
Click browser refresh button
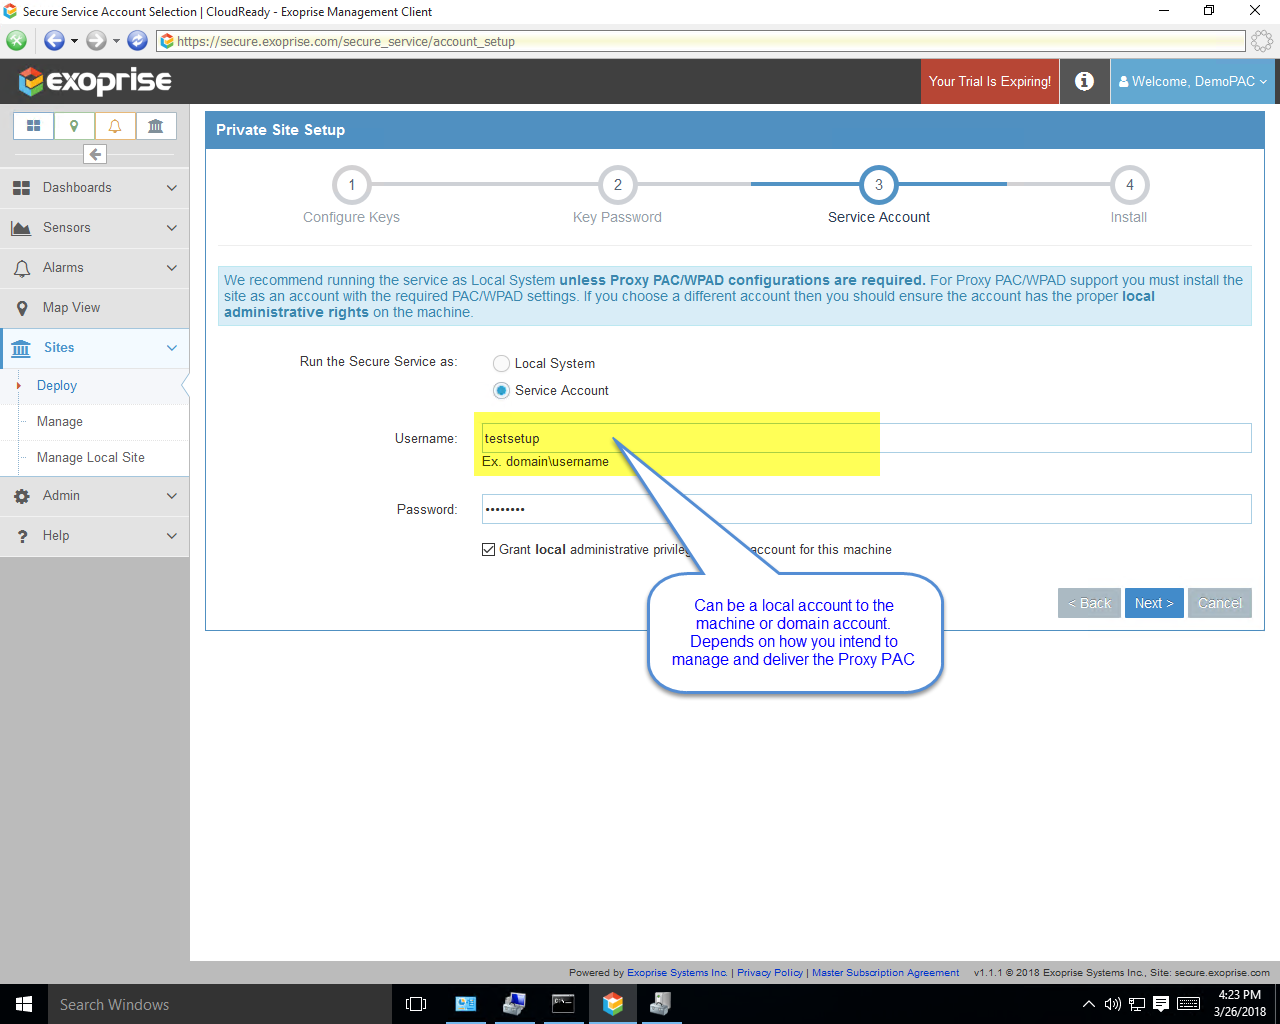[x=138, y=41]
